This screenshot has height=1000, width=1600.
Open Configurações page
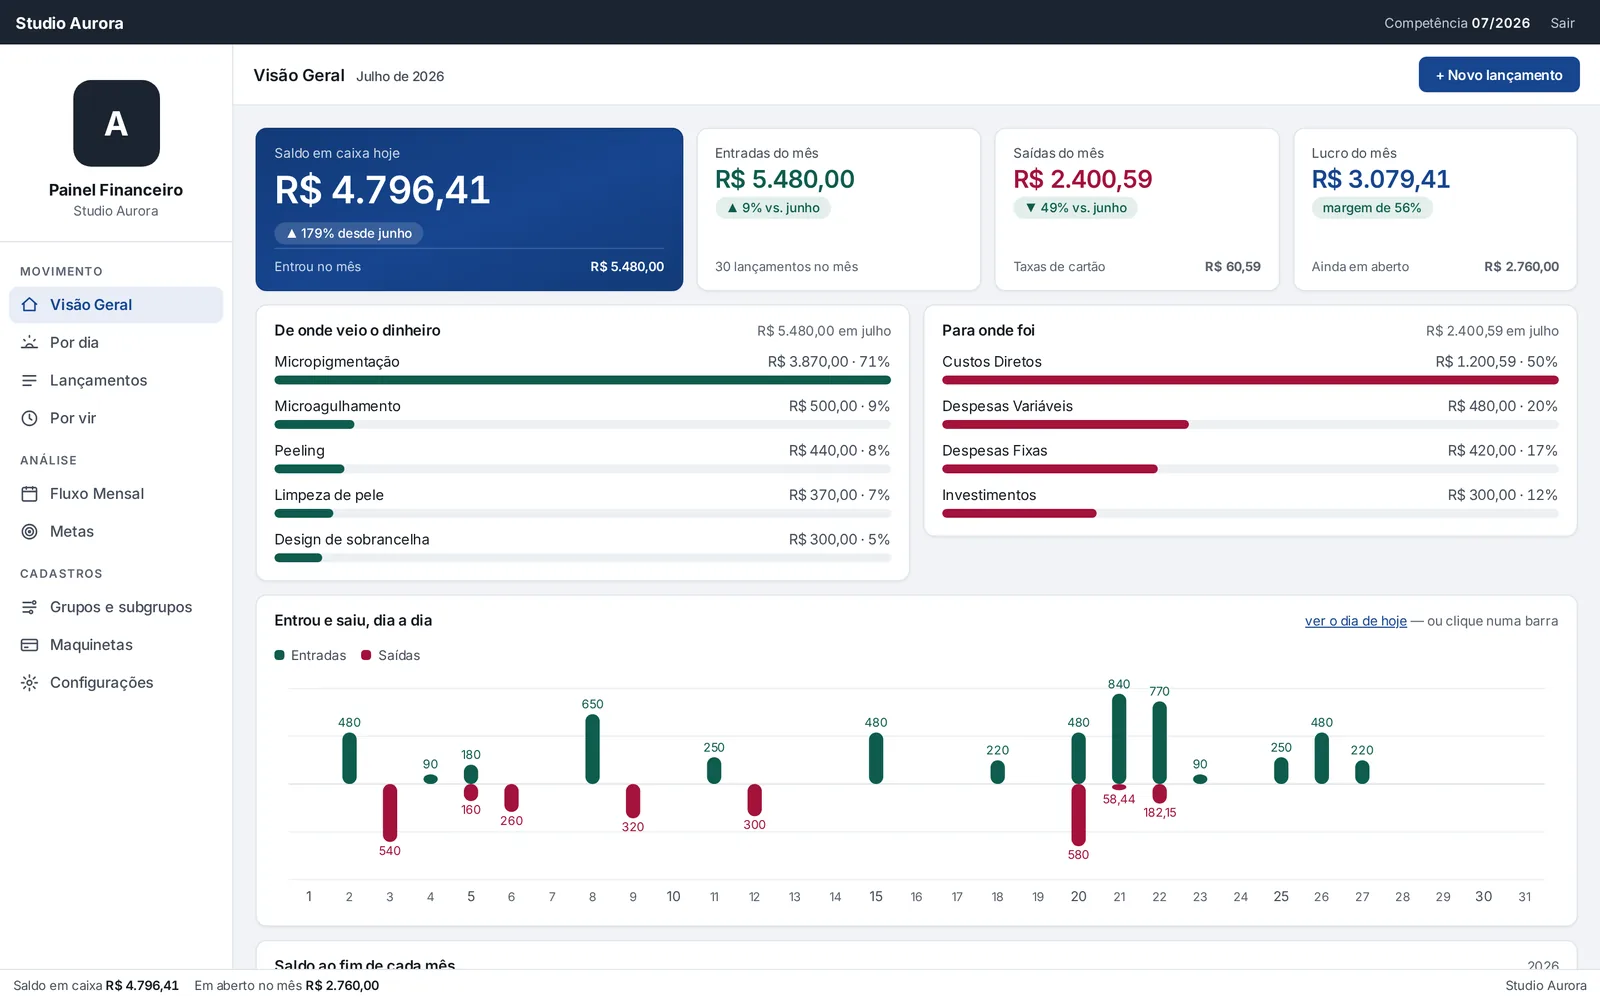coord(116,683)
